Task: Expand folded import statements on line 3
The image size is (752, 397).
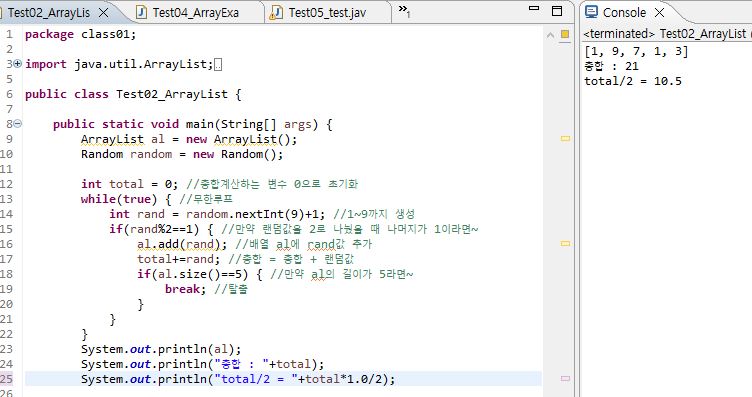Action: coord(18,64)
